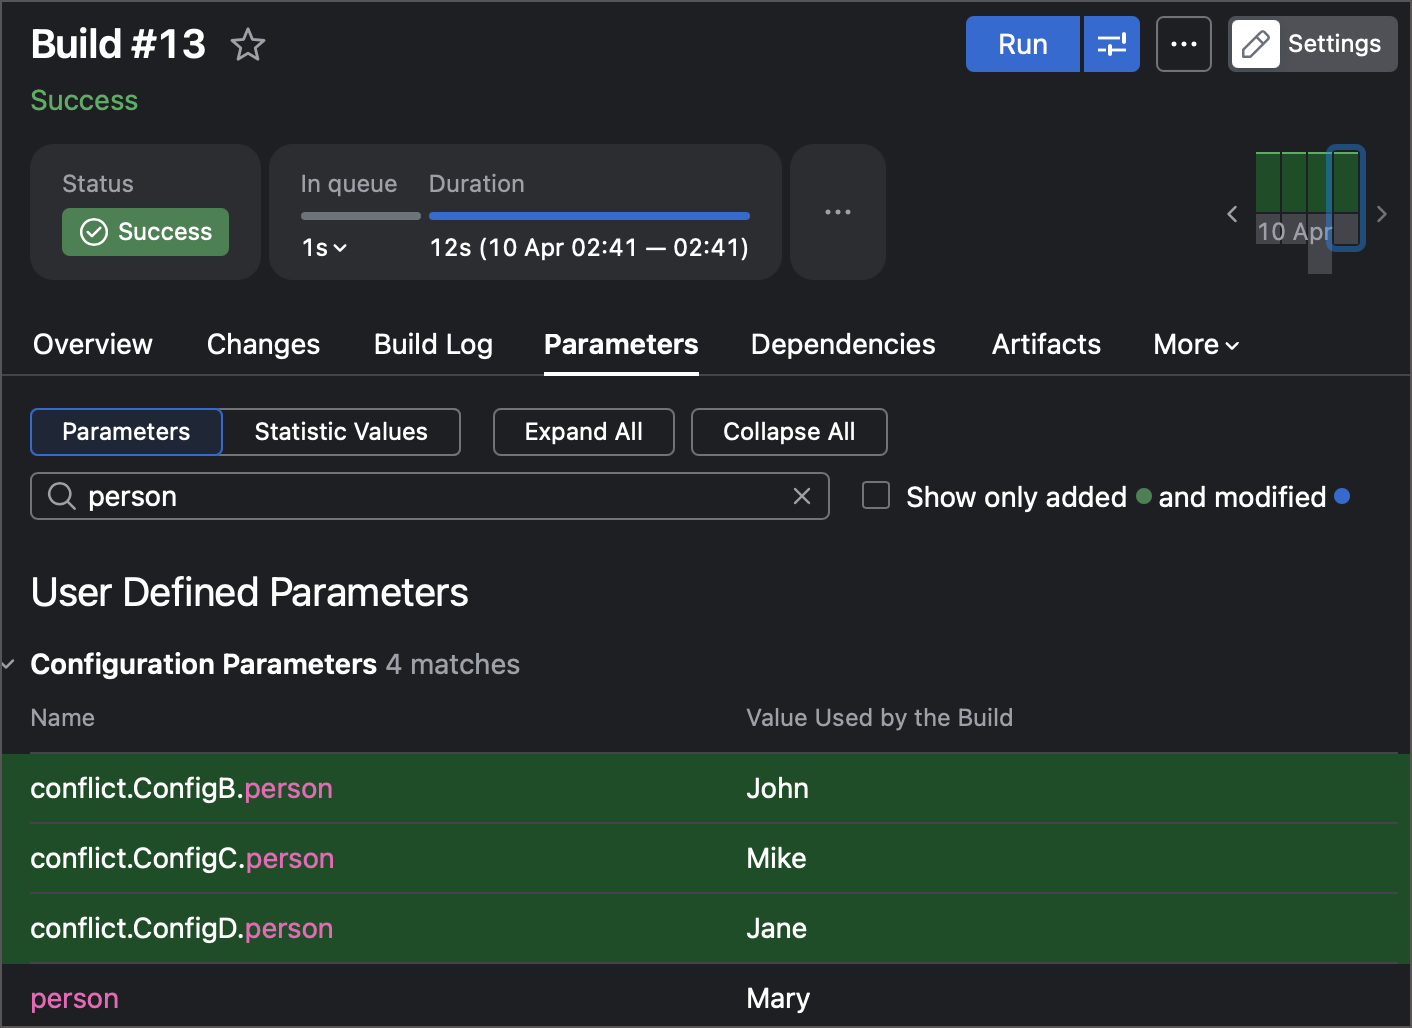Click the value Jane
This screenshot has height=1028, width=1412.
776,928
